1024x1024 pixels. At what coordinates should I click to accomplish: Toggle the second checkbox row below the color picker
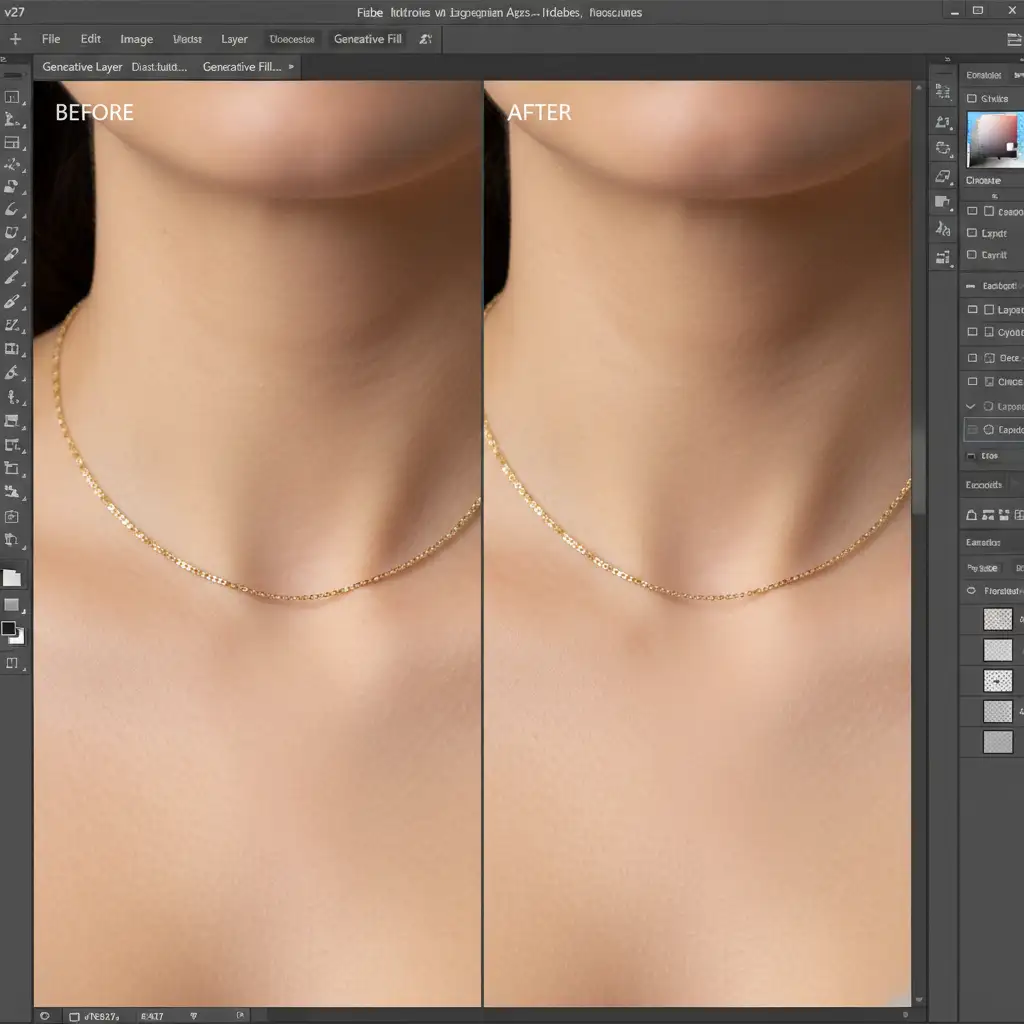tap(971, 233)
